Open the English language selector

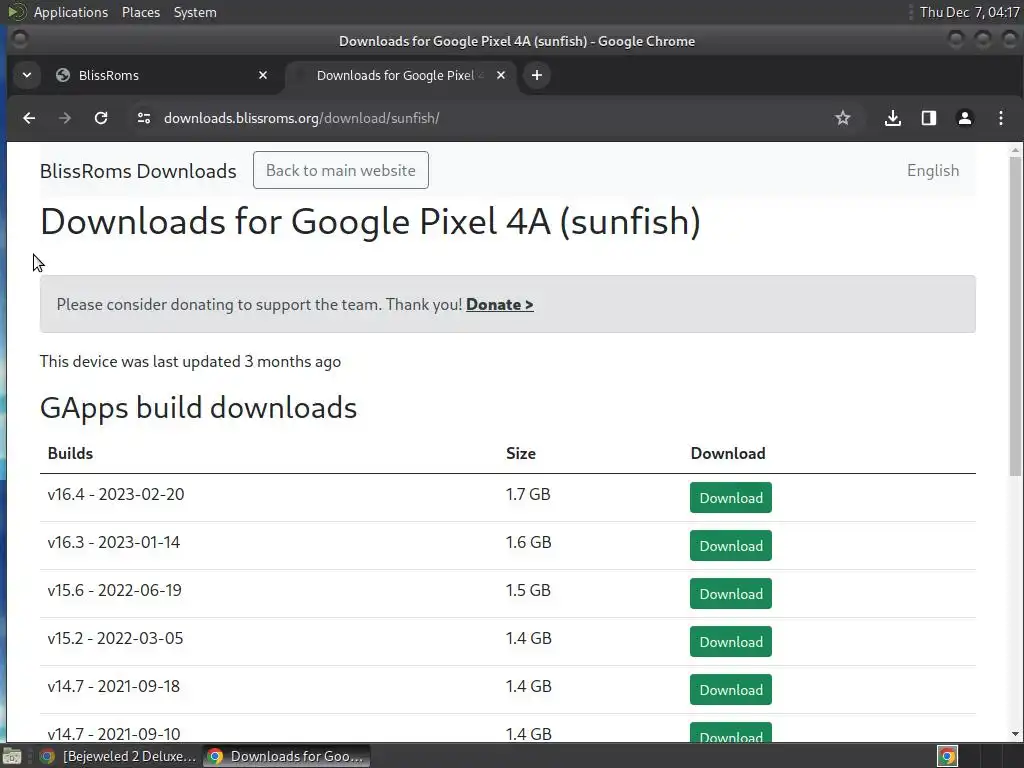933,170
